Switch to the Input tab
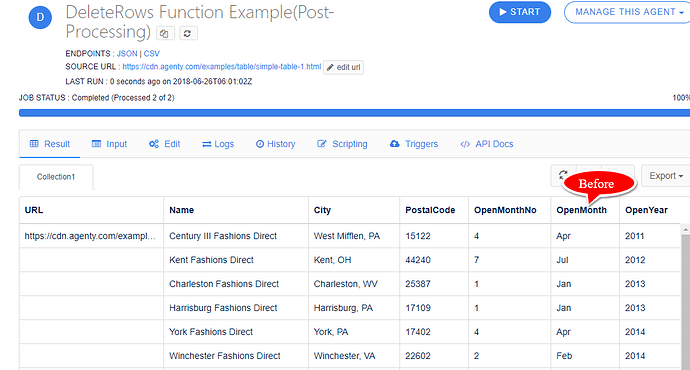The height and width of the screenshot is (370, 690). point(109,144)
